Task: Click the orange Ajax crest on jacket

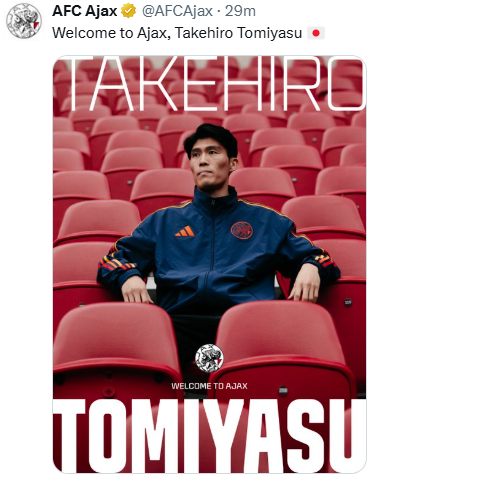Action: click(x=242, y=230)
